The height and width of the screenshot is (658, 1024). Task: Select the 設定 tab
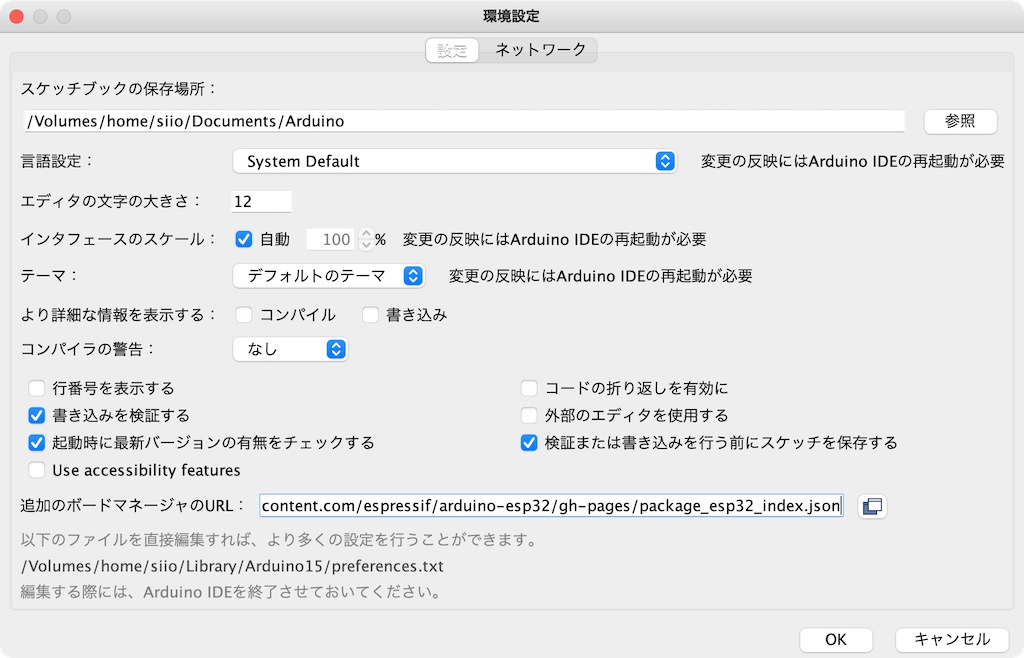click(x=452, y=50)
